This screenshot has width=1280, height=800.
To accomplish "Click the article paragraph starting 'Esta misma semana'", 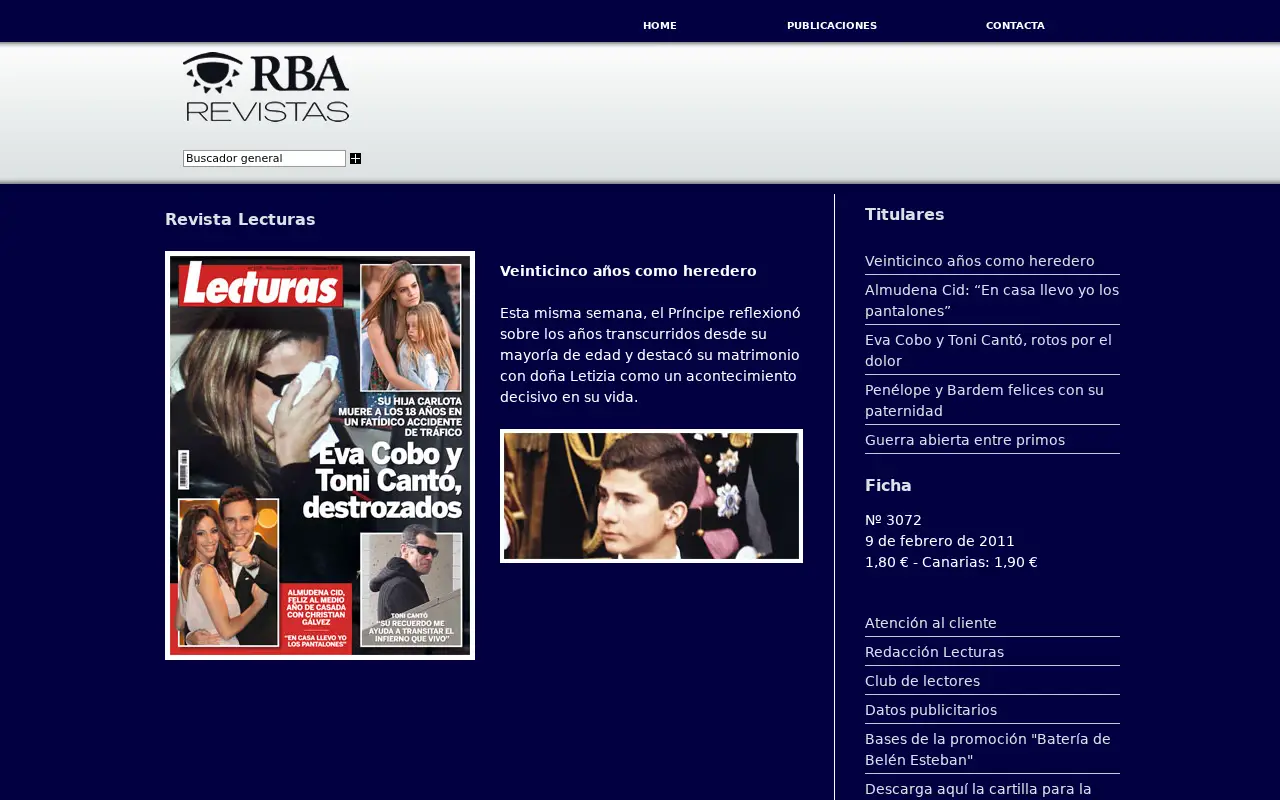I will point(651,355).
